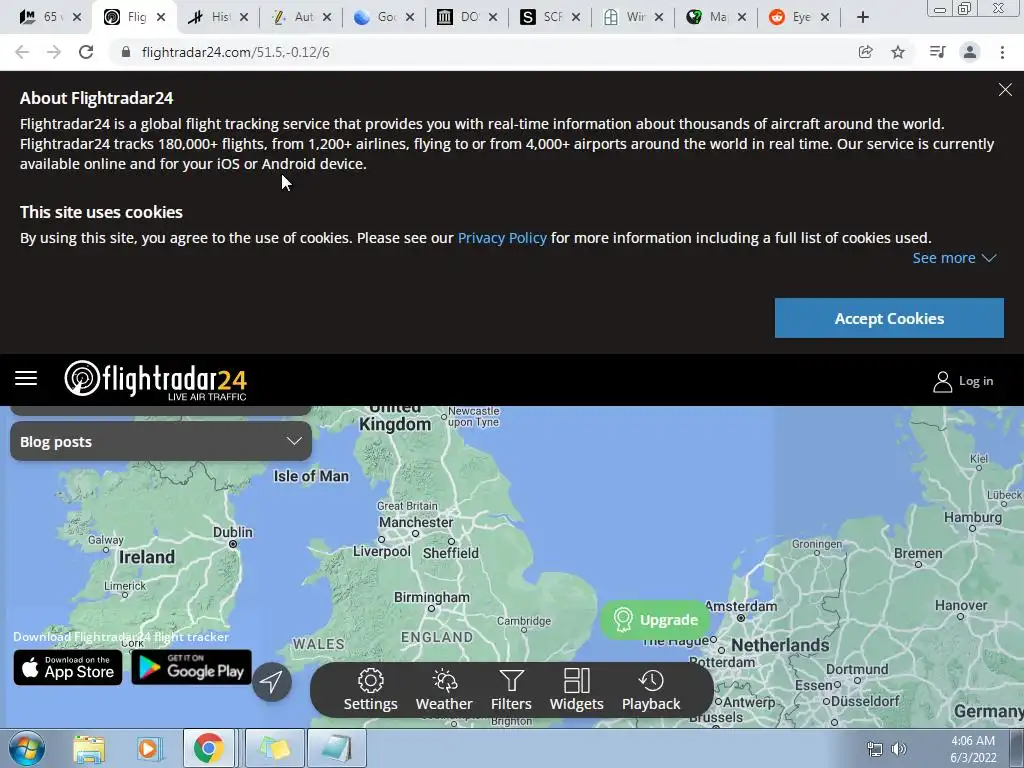Click the Flightradar24 logo
Image resolution: width=1024 pixels, height=768 pixels.
(x=155, y=380)
